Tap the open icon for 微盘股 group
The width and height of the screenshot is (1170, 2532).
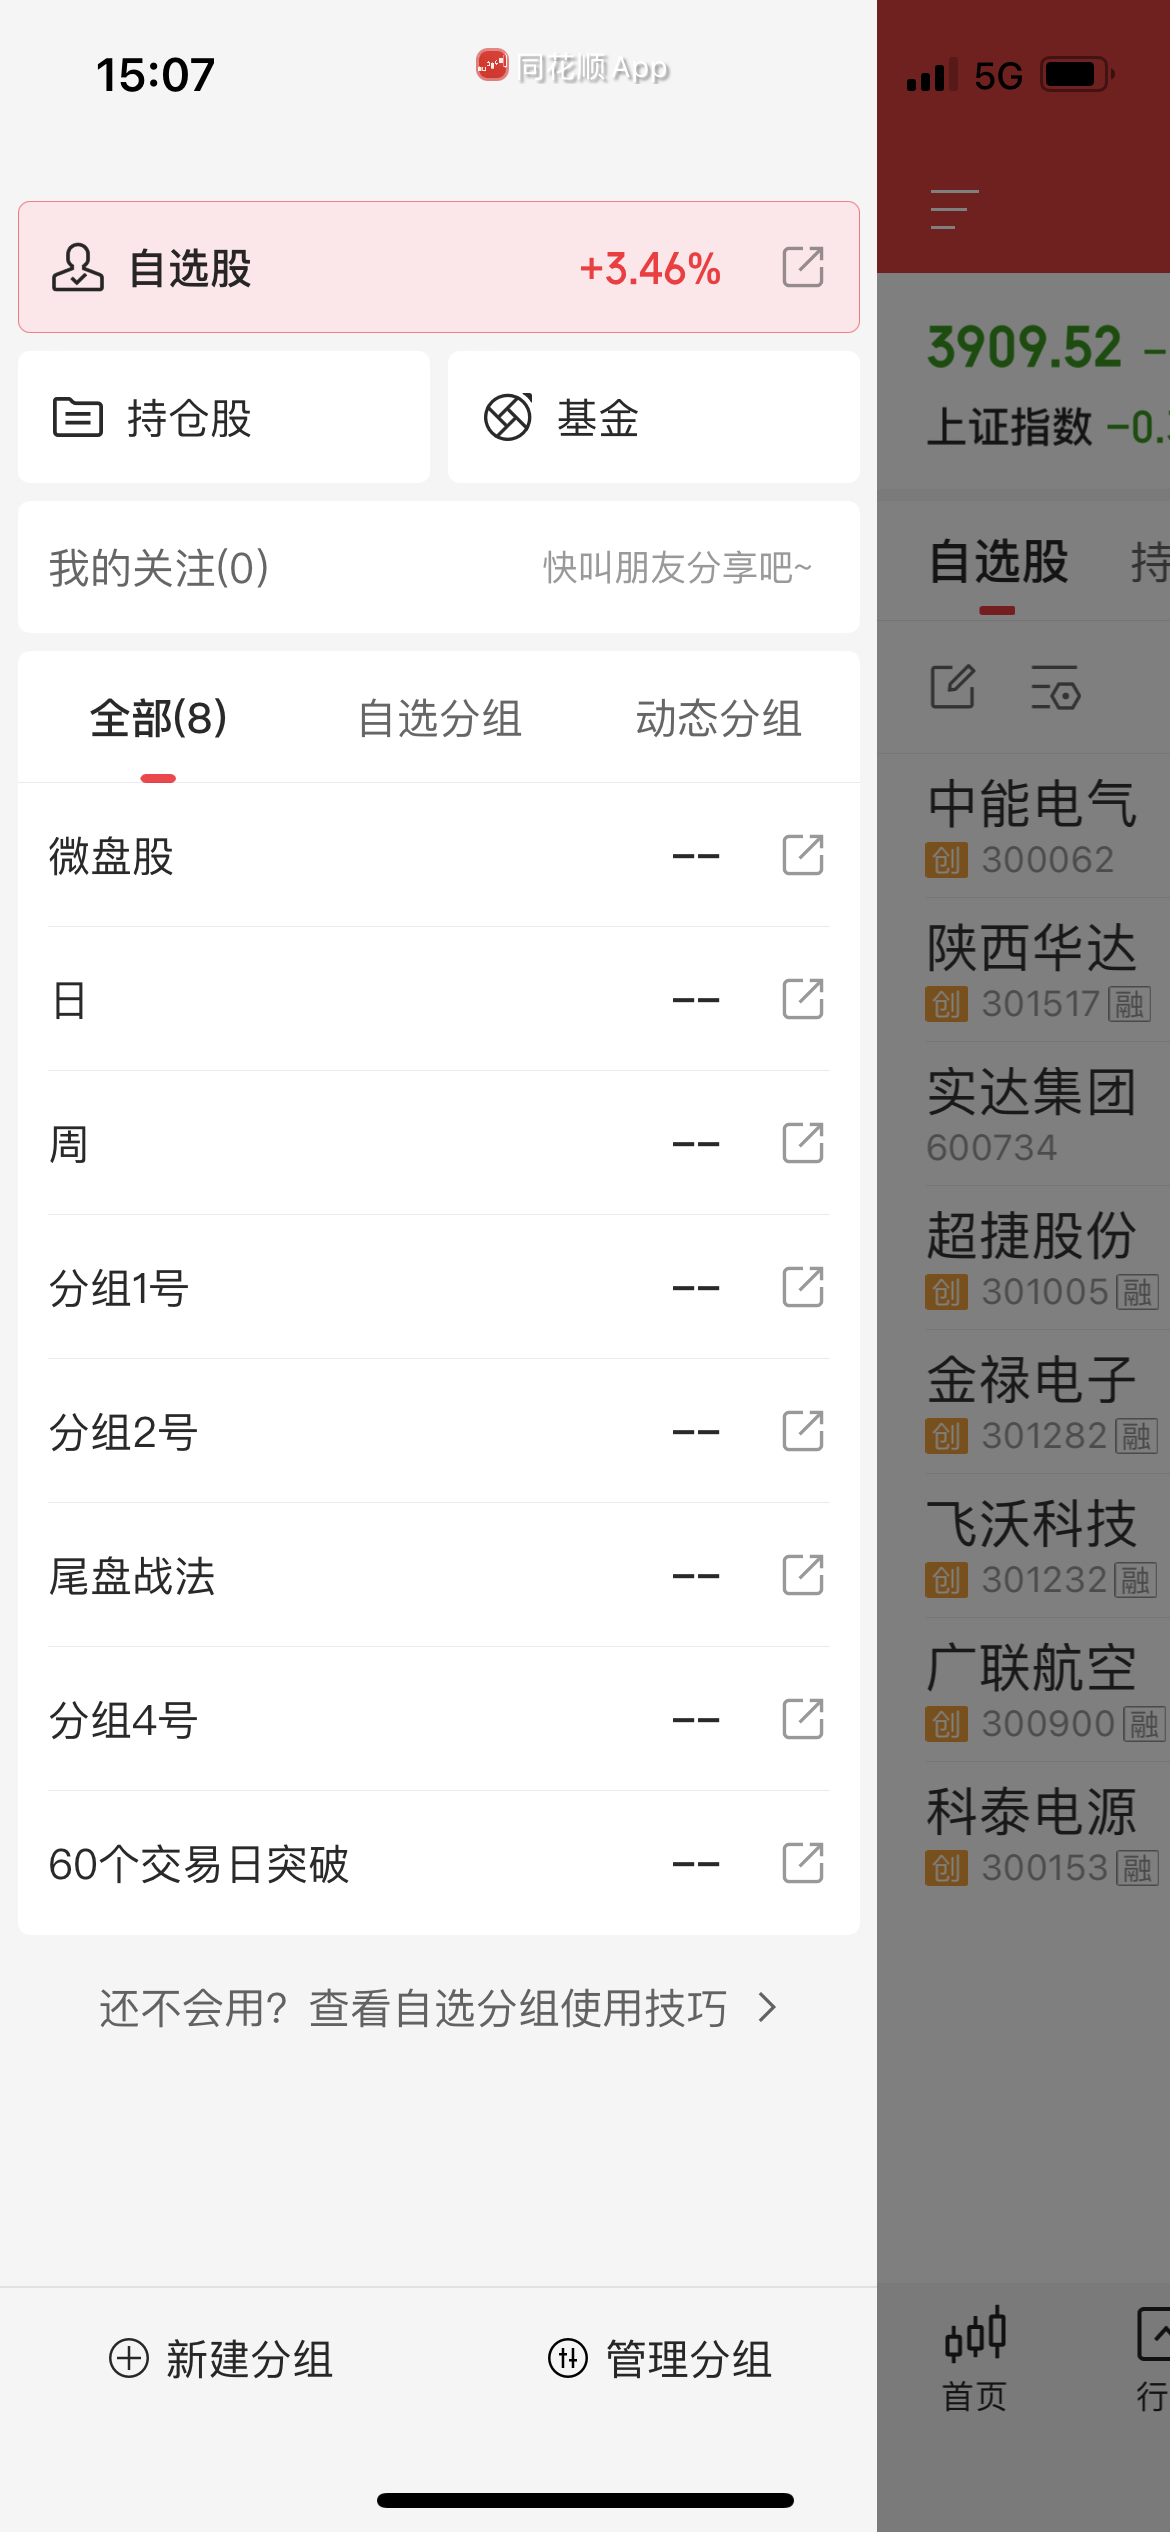(802, 855)
